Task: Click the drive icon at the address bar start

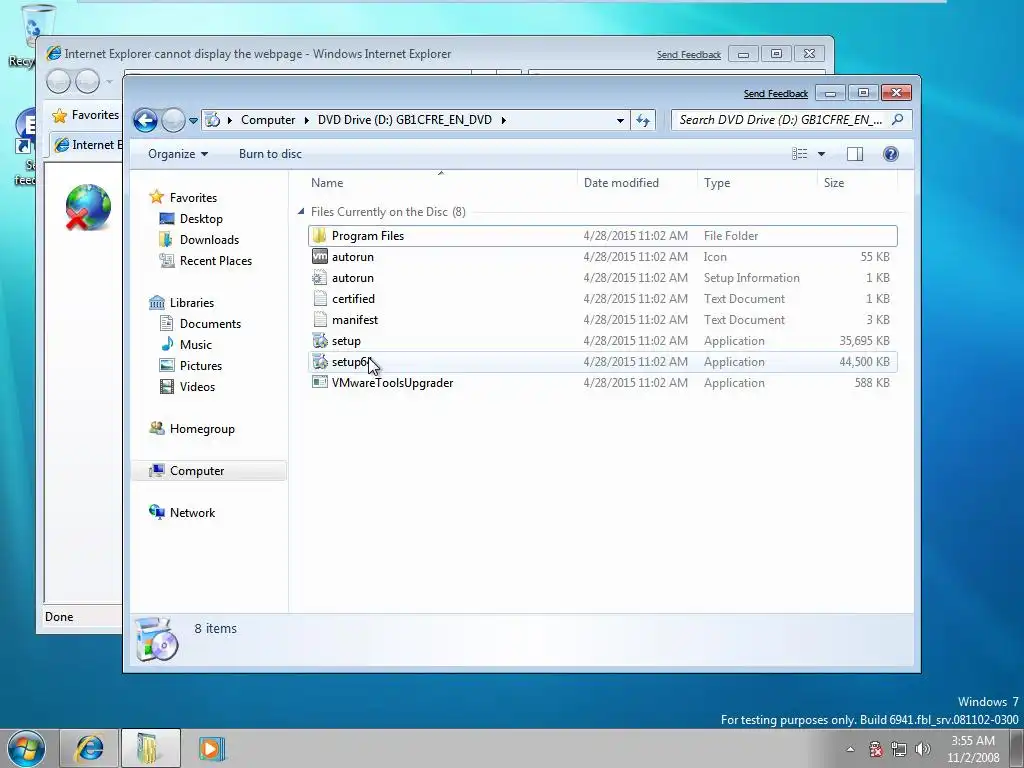Action: click(x=212, y=120)
